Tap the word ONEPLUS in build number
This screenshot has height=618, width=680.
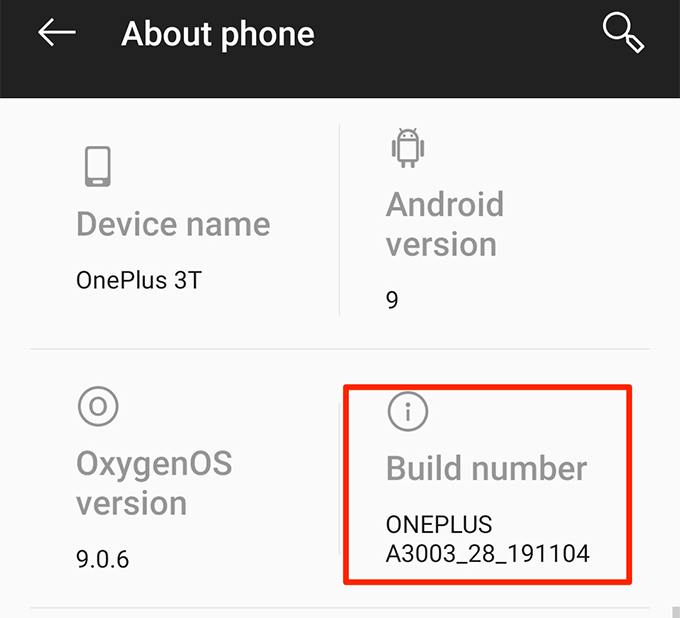tap(439, 524)
